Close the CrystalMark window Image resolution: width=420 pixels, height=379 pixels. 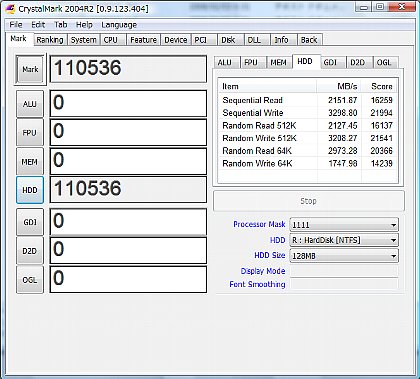click(402, 7)
